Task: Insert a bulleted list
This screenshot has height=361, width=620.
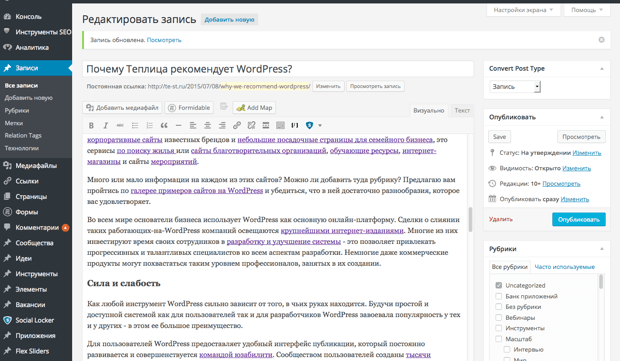Action: point(135,125)
